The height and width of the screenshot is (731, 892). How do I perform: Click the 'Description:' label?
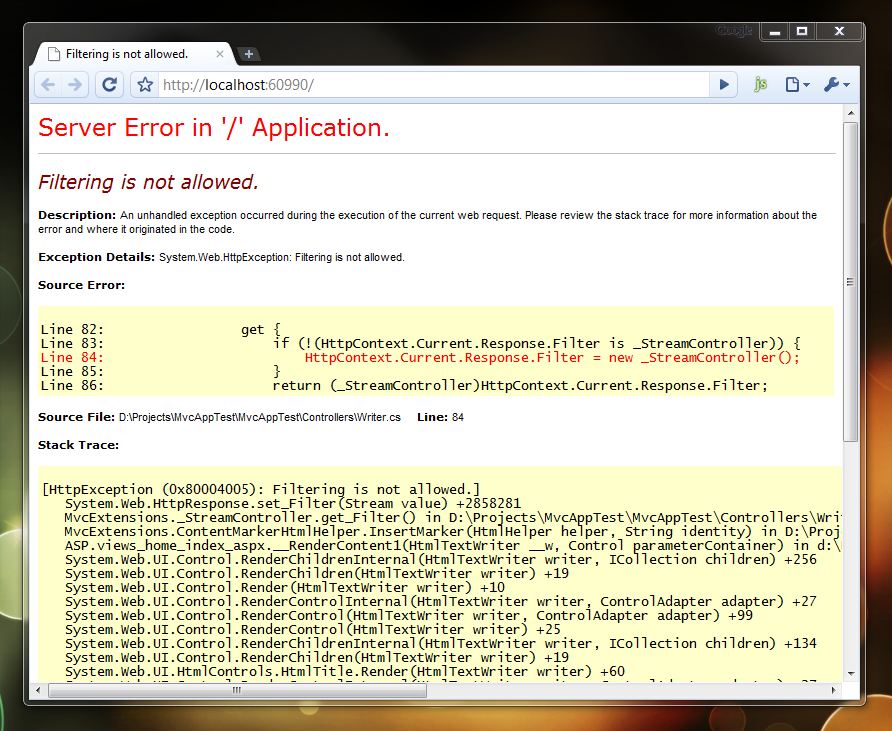pyautogui.click(x=77, y=215)
